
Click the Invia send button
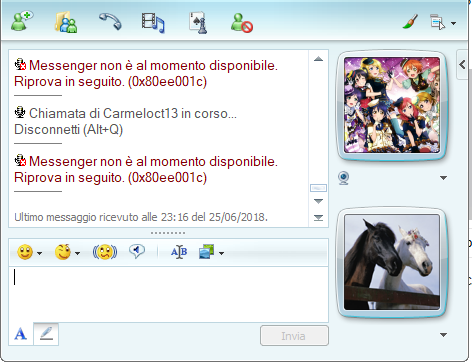(x=294, y=336)
